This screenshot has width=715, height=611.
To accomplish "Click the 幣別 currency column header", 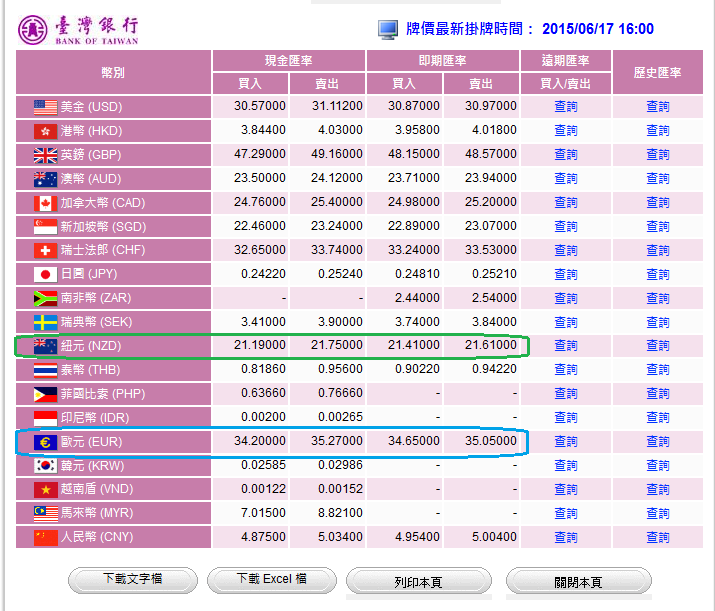I will click(x=113, y=72).
